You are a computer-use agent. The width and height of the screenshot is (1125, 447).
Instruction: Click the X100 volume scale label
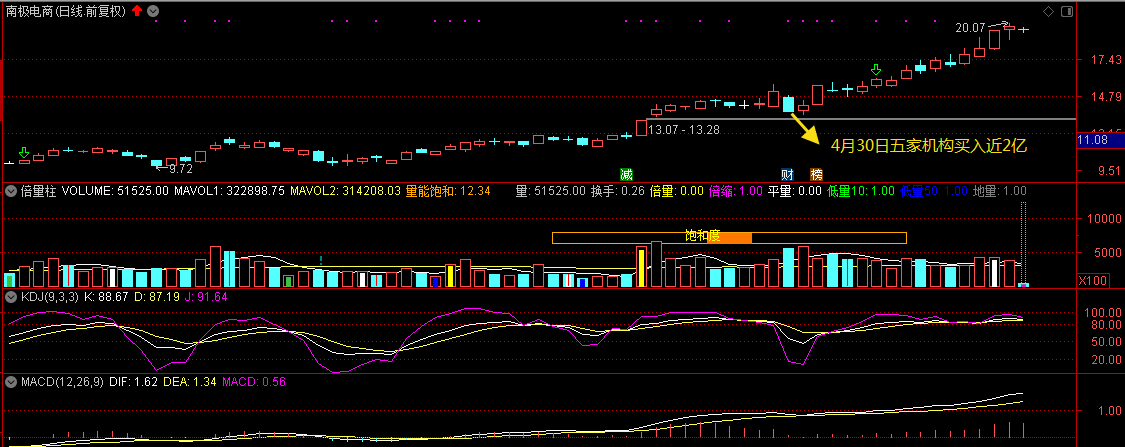tap(1093, 281)
